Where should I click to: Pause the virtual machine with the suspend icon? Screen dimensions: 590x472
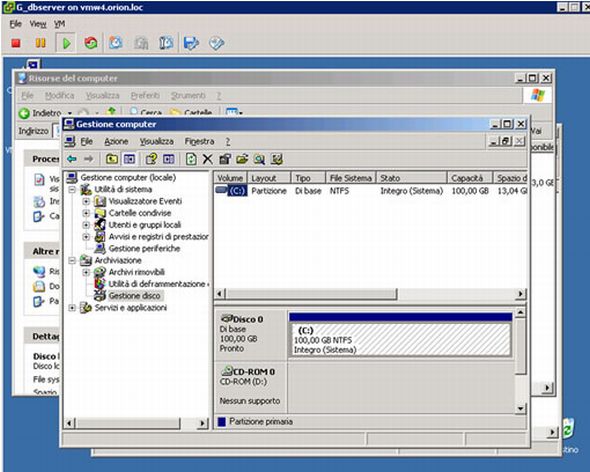pyautogui.click(x=41, y=43)
